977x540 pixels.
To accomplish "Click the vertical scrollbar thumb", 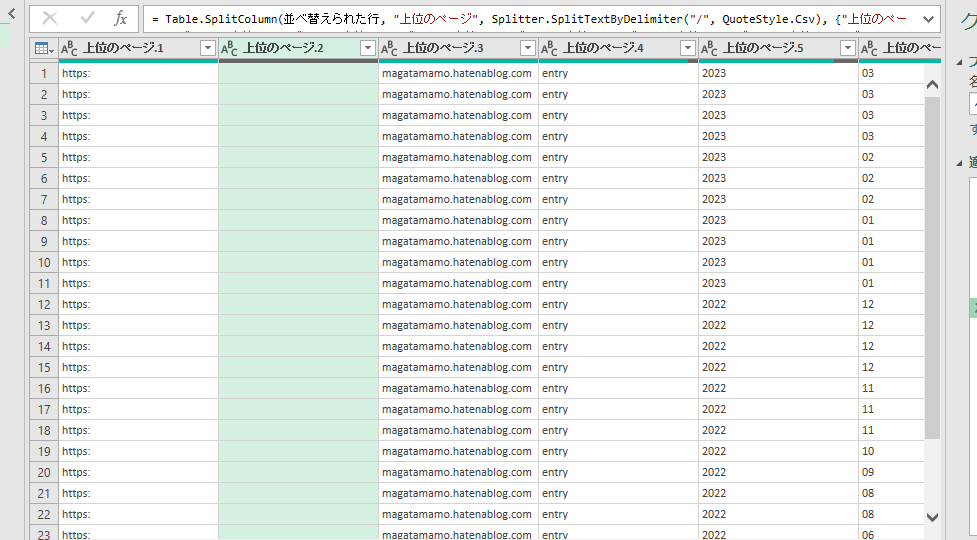I will click(x=932, y=268).
